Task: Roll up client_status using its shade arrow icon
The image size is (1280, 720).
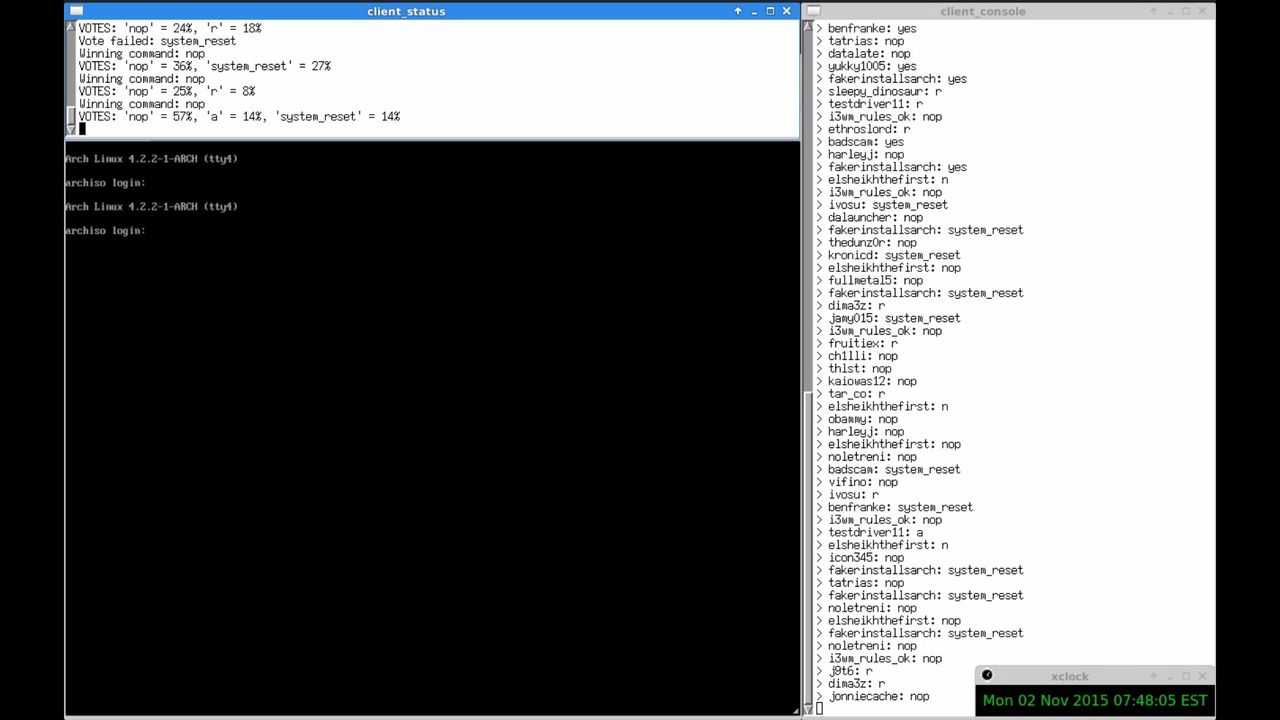Action: tap(737, 11)
